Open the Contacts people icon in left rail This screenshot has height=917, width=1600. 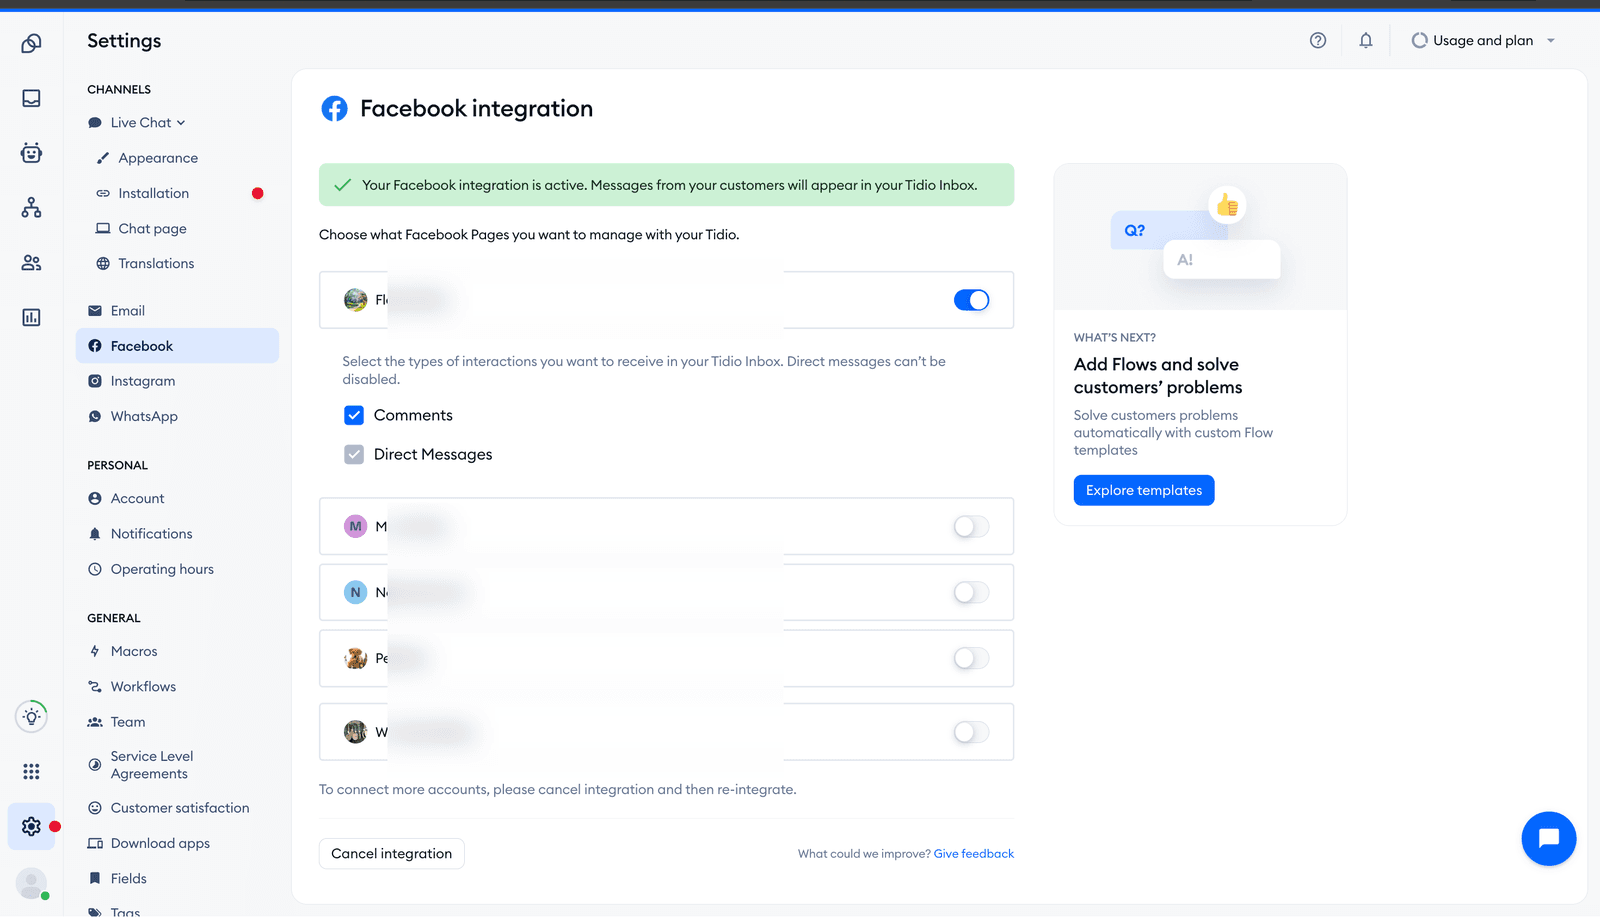(x=32, y=263)
